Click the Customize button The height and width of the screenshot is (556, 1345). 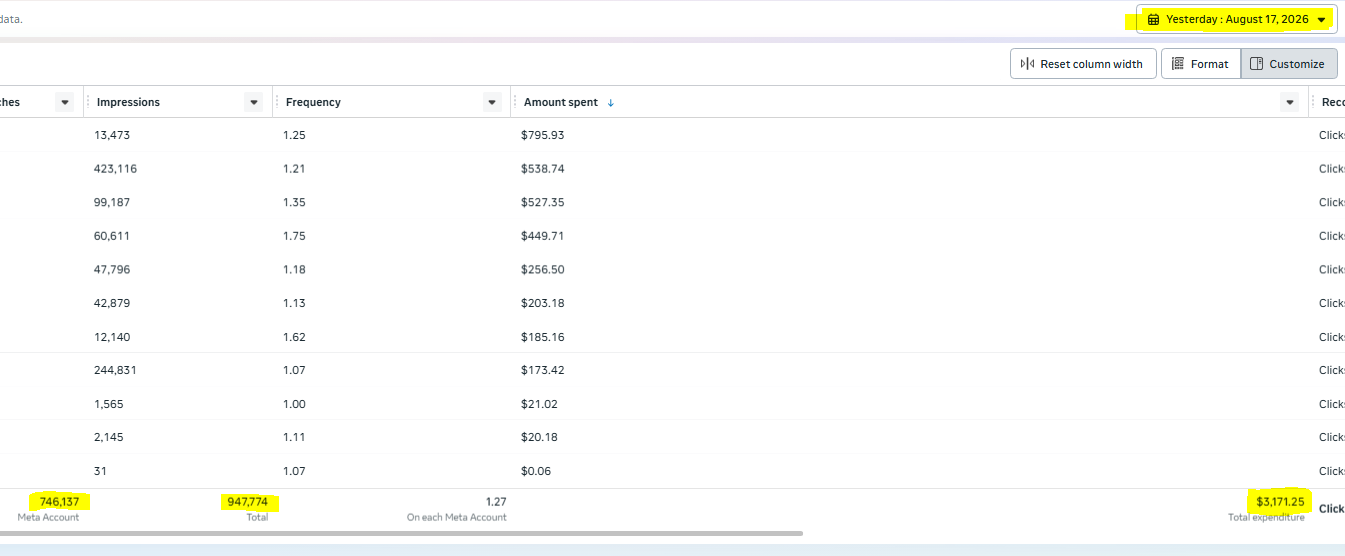pos(1289,64)
